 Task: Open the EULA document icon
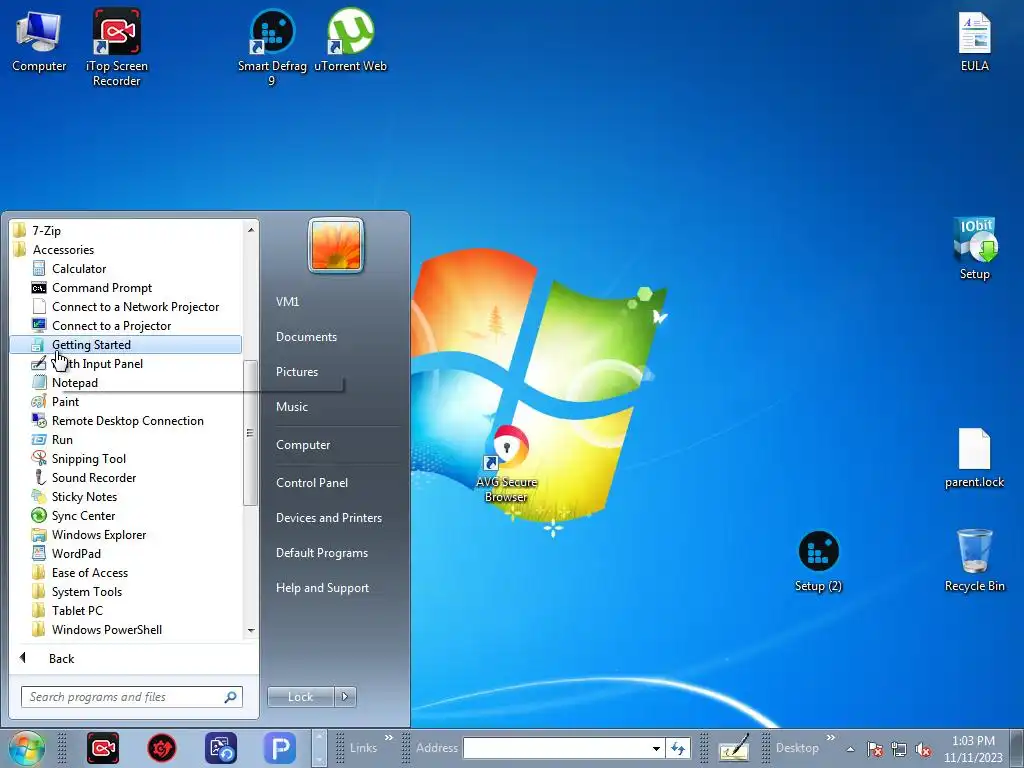(x=974, y=41)
